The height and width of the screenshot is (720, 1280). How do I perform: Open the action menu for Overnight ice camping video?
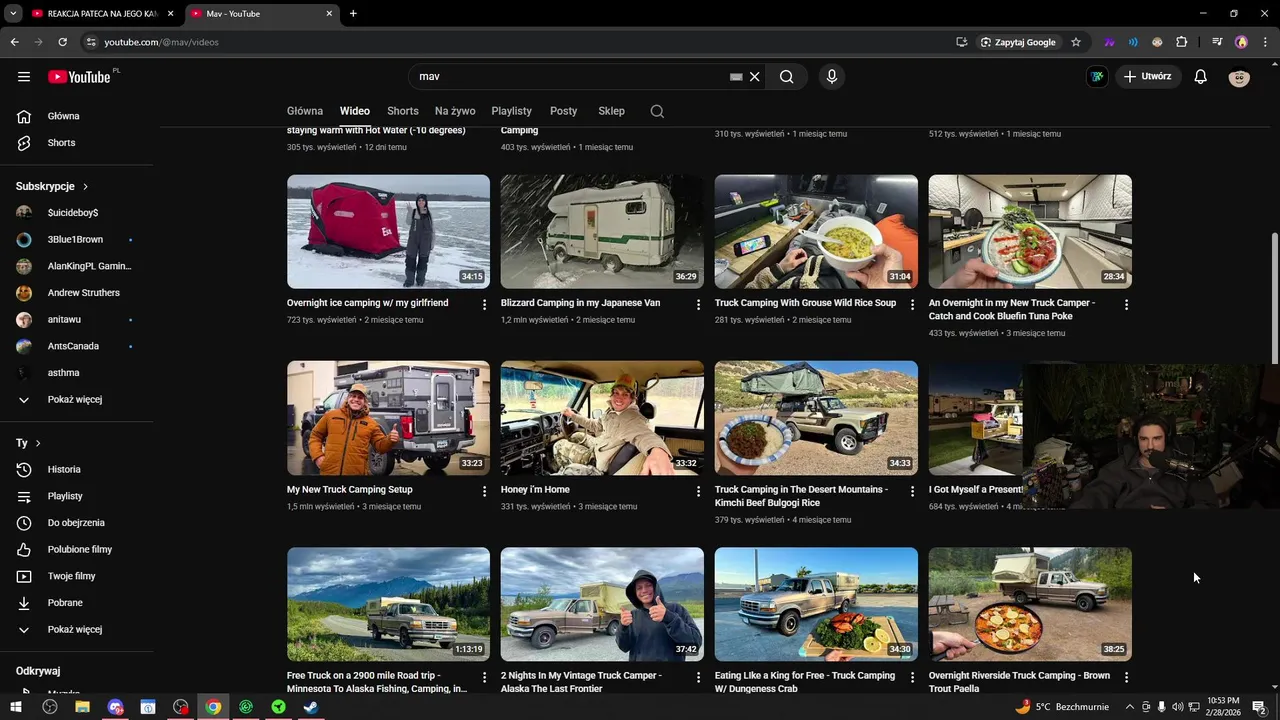tap(485, 304)
